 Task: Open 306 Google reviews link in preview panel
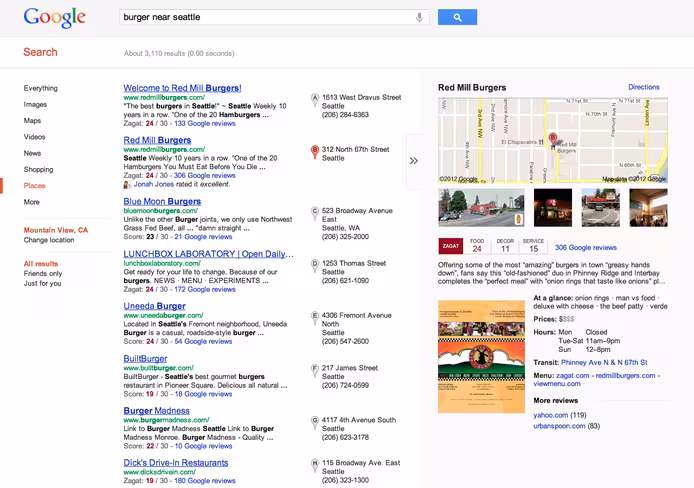click(x=586, y=248)
